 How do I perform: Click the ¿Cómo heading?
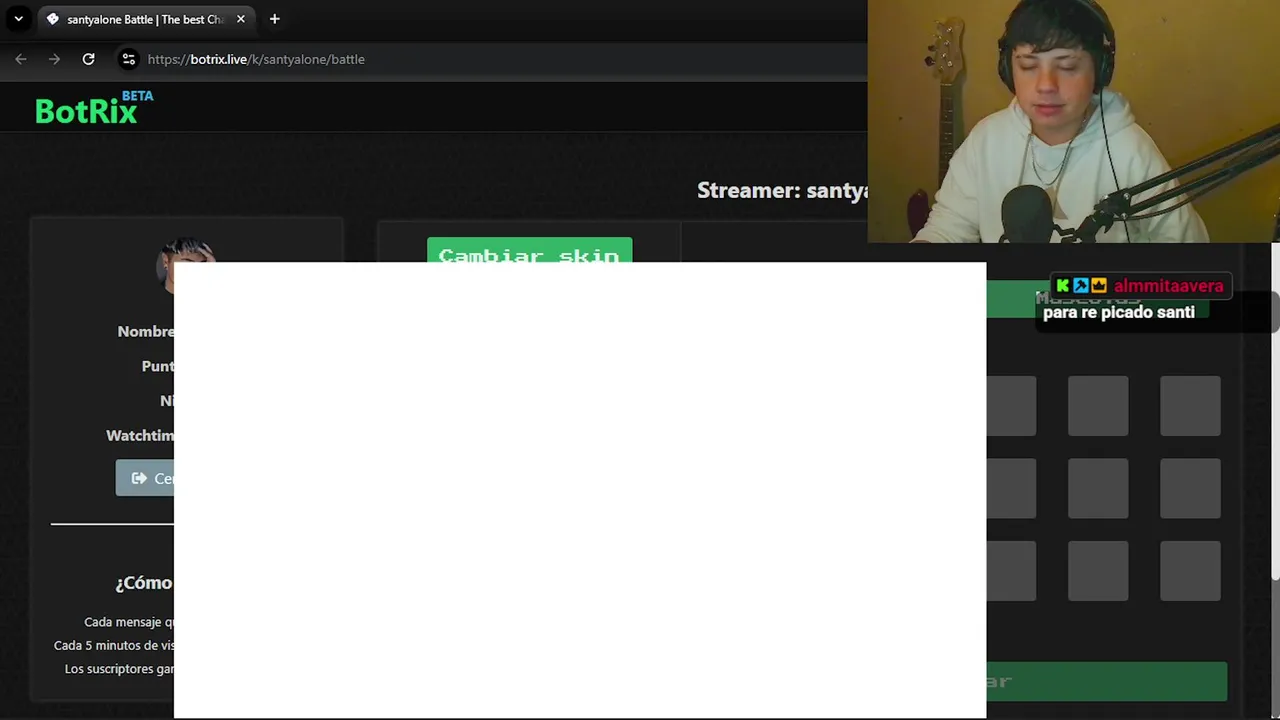[144, 583]
